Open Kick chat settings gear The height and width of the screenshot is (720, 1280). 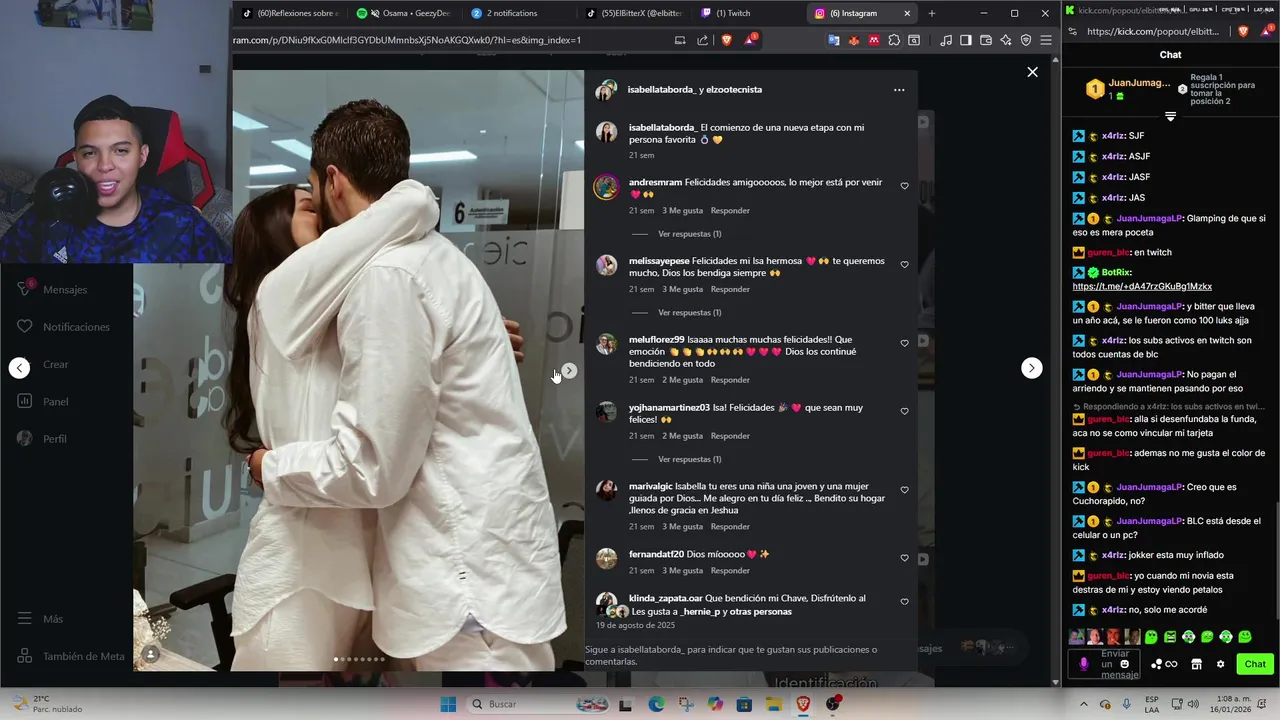pyautogui.click(x=1220, y=664)
